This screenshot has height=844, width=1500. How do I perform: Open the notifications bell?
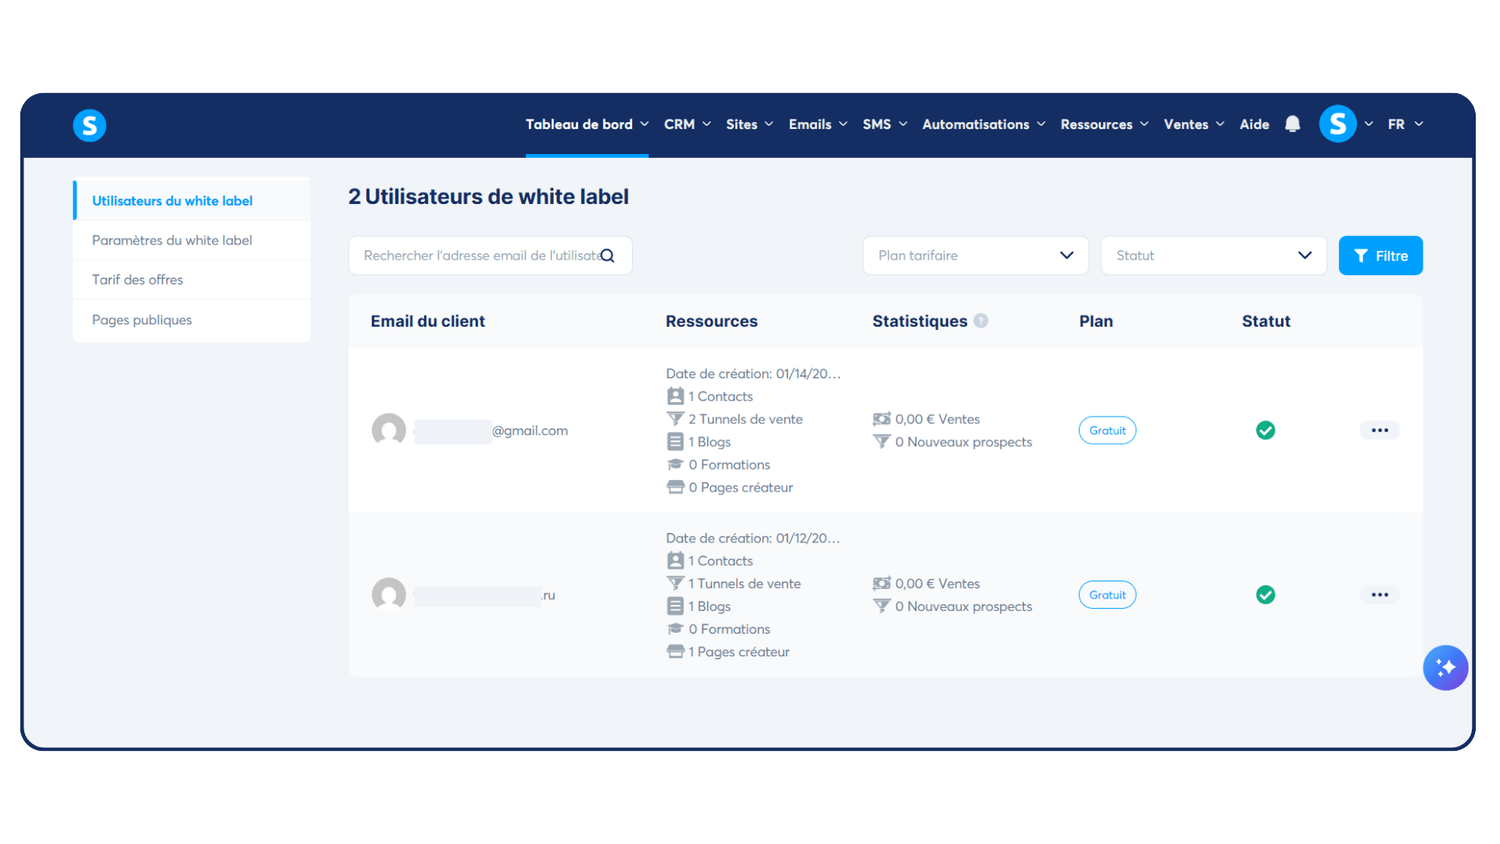(x=1293, y=124)
